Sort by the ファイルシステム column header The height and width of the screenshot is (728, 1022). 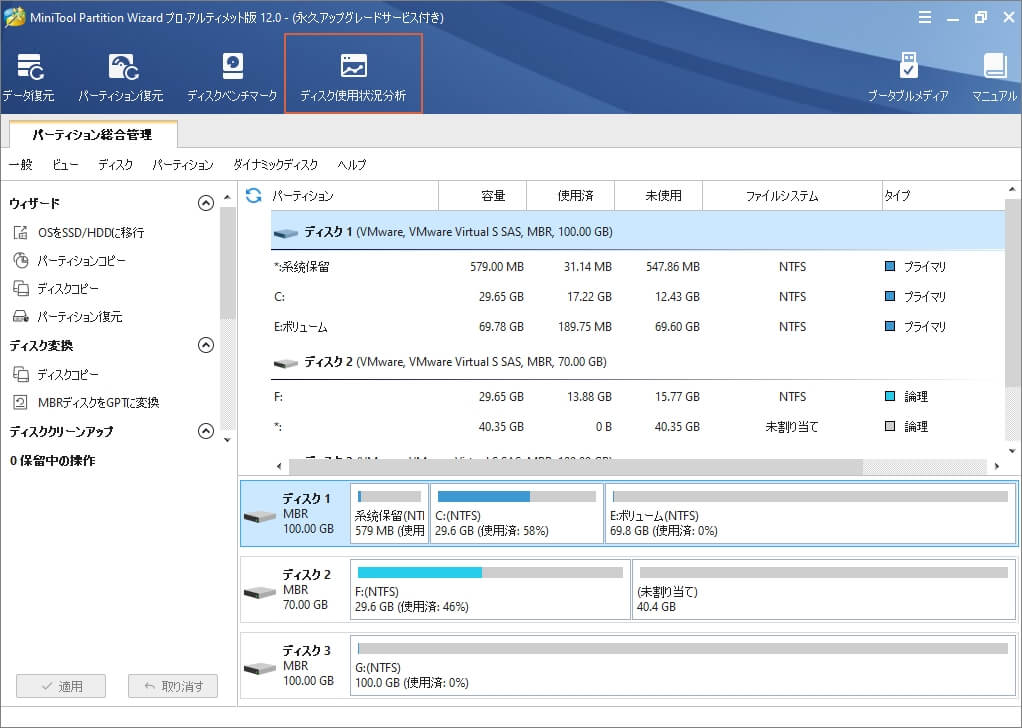tap(792, 196)
